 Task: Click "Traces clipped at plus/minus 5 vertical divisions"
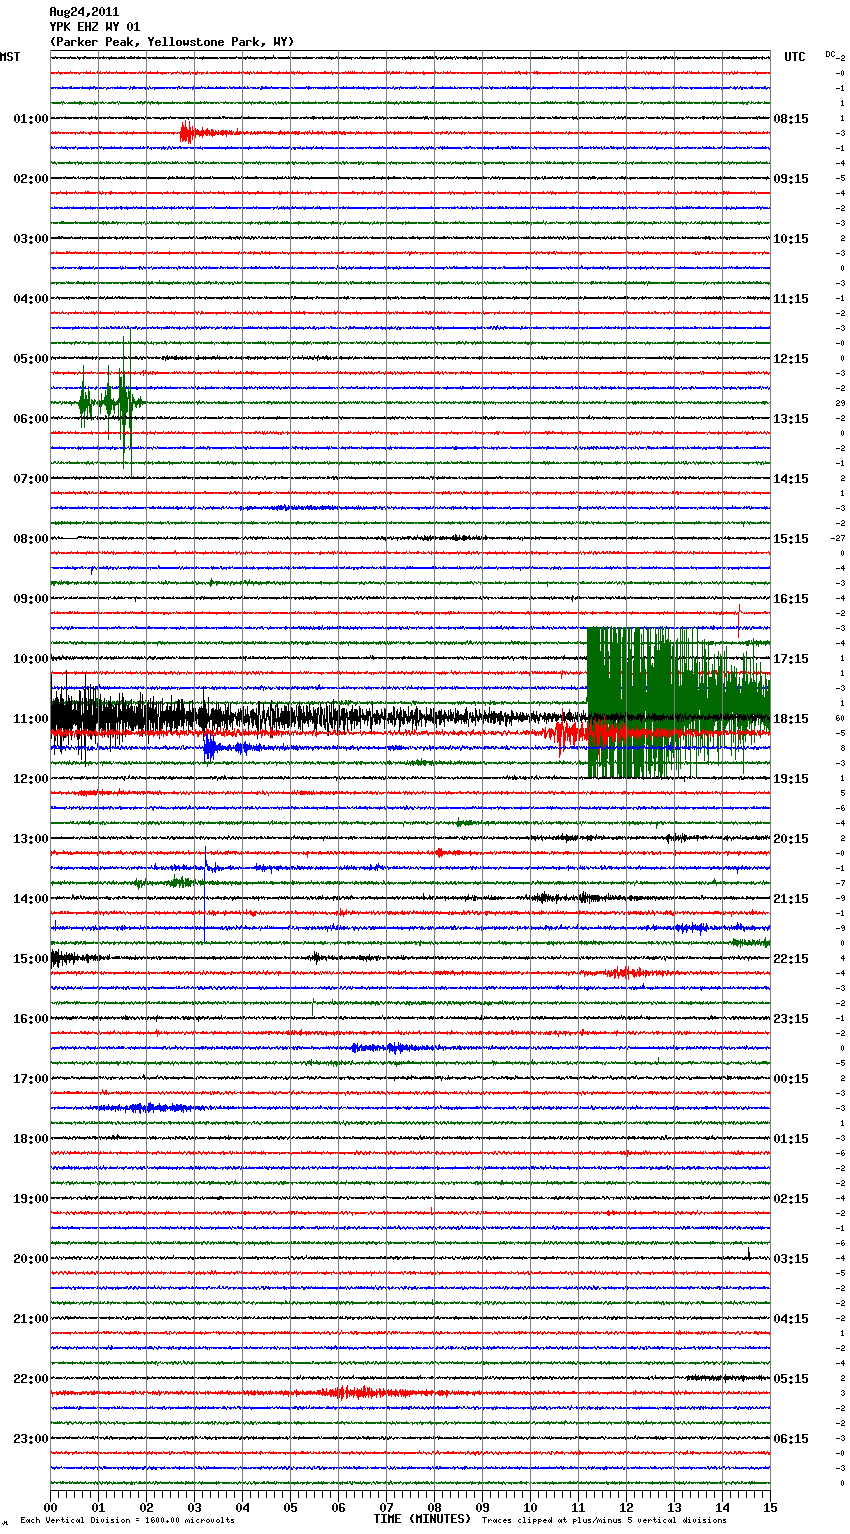click(x=604, y=1520)
